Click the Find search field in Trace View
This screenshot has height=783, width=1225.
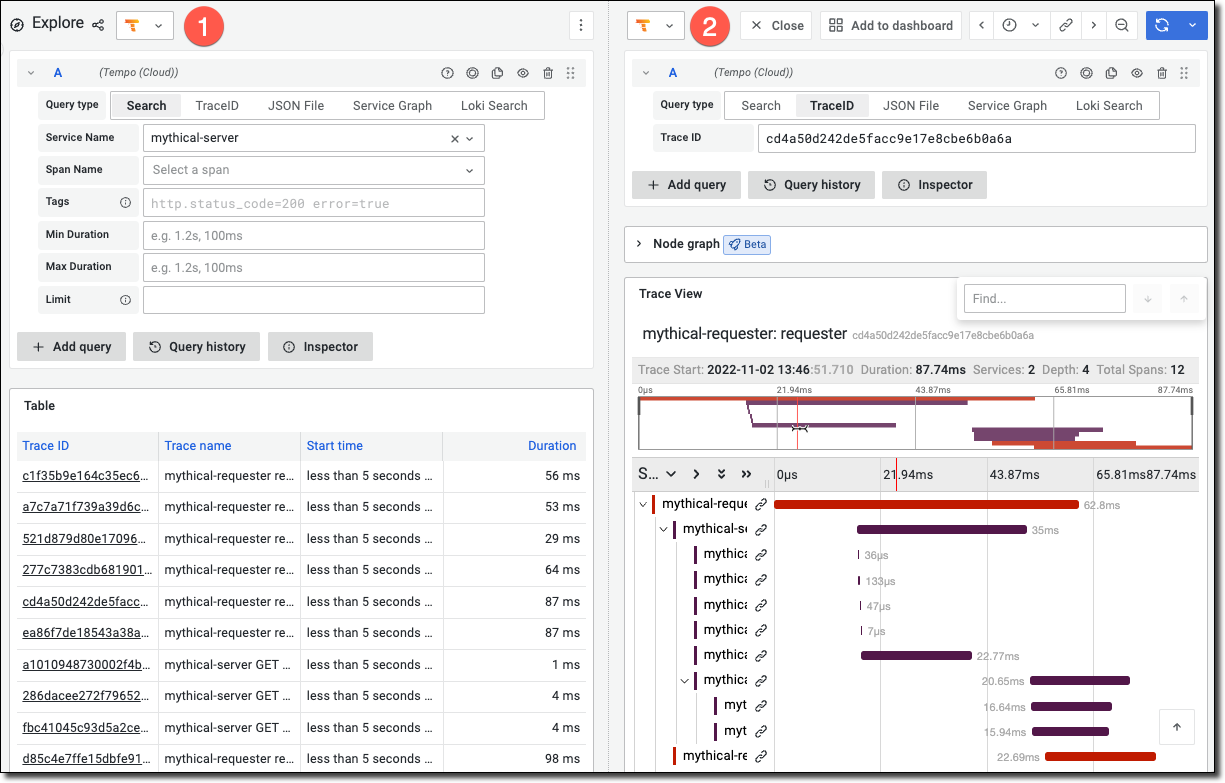coord(1044,298)
